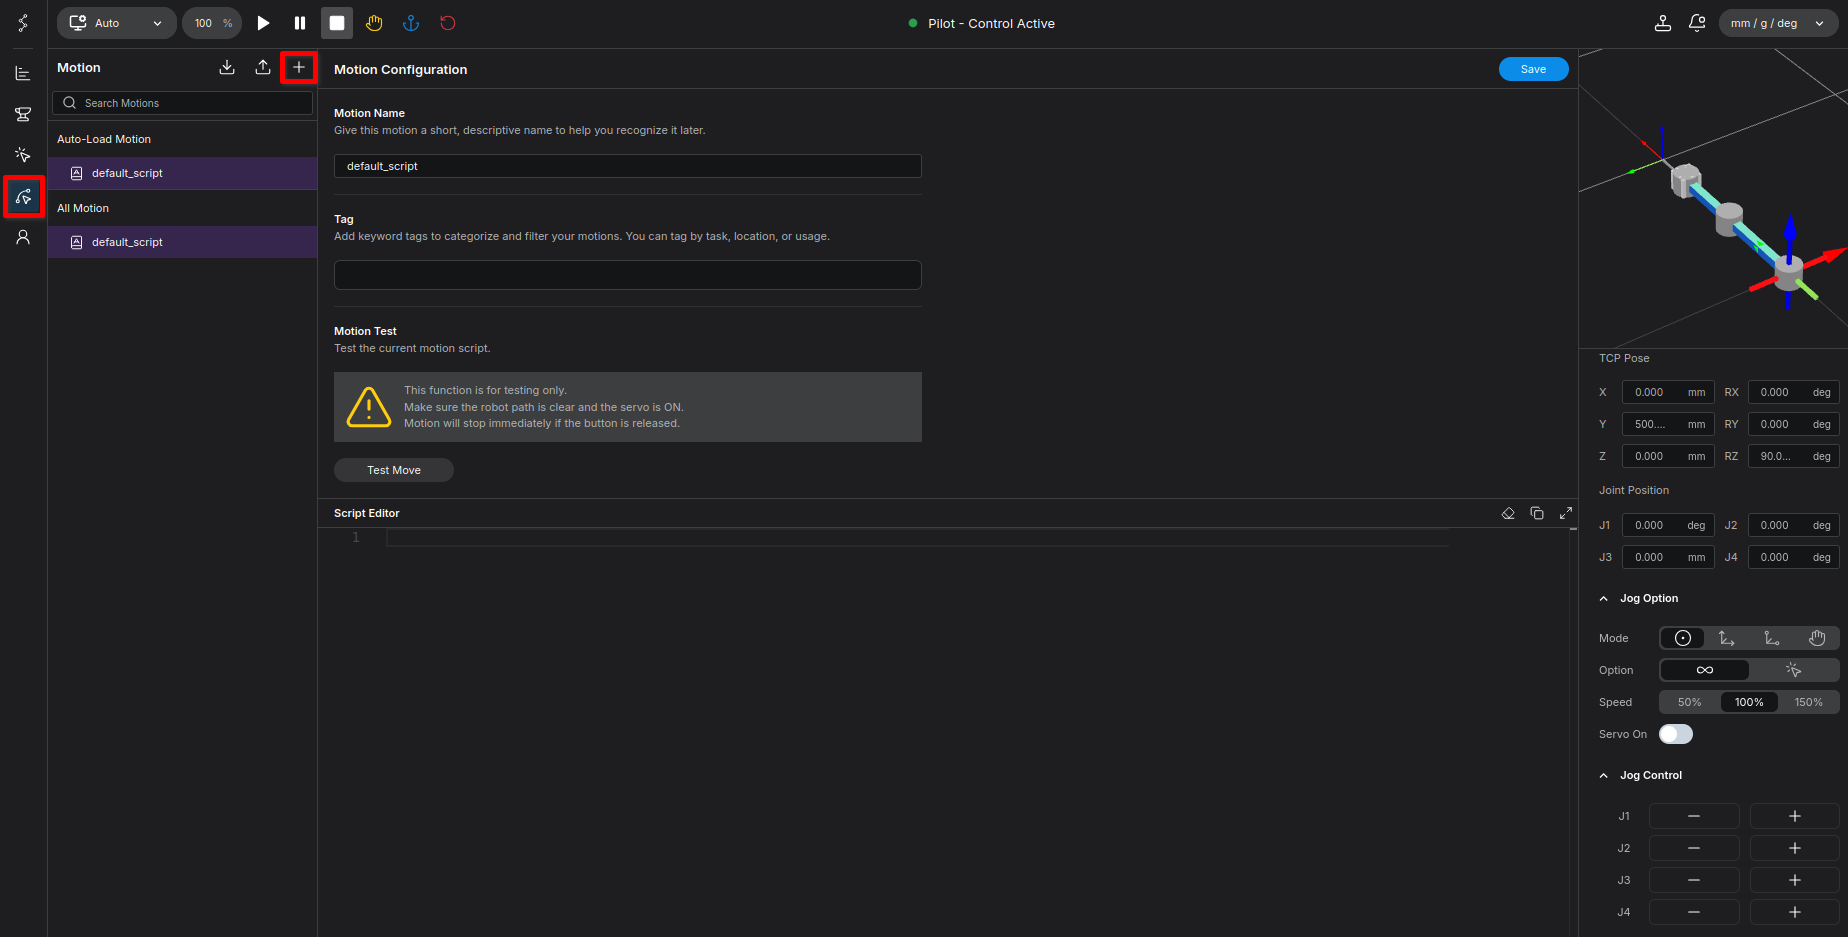The image size is (1848, 937).
Task: Click the Play button in top toolbar
Action: (263, 23)
